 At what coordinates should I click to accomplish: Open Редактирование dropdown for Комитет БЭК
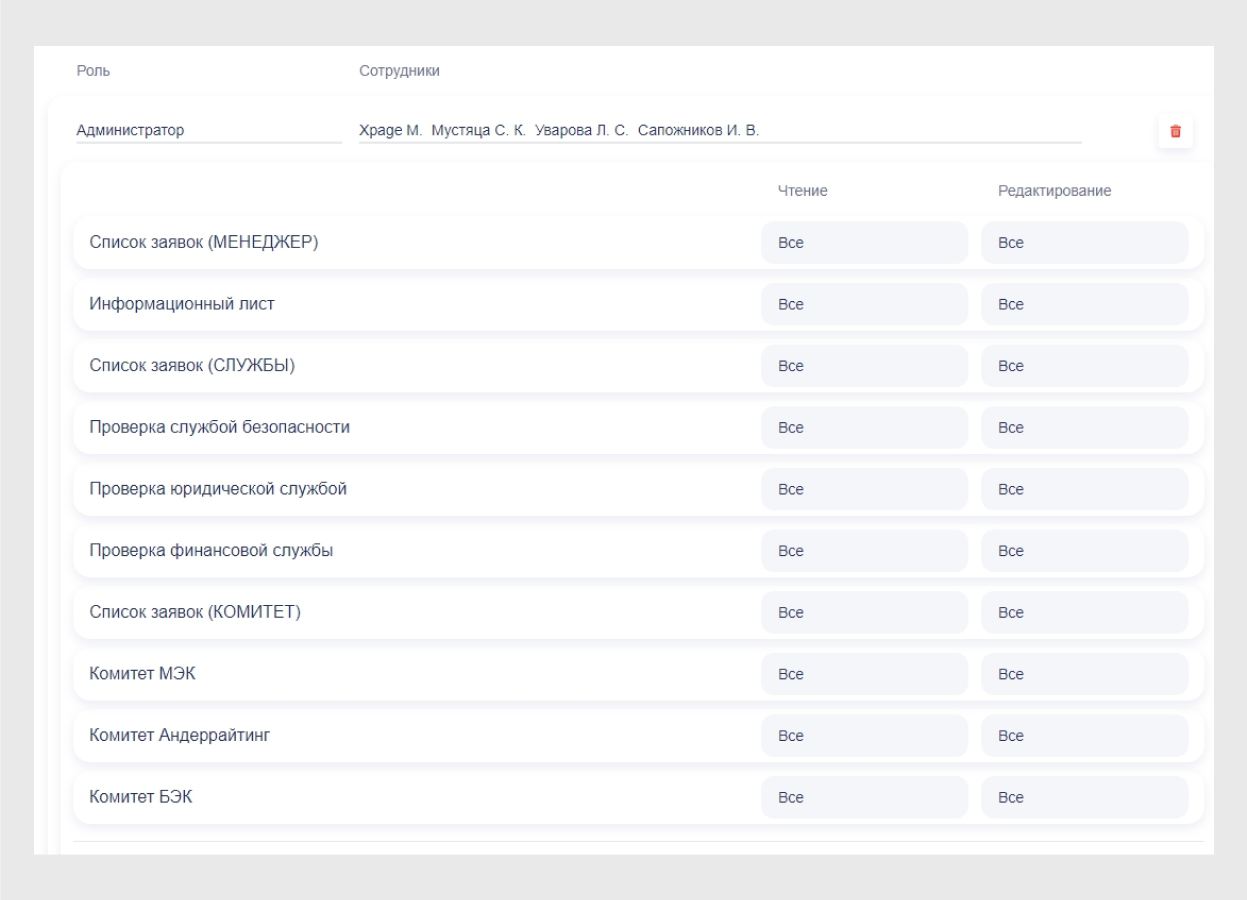pyautogui.click(x=1084, y=798)
